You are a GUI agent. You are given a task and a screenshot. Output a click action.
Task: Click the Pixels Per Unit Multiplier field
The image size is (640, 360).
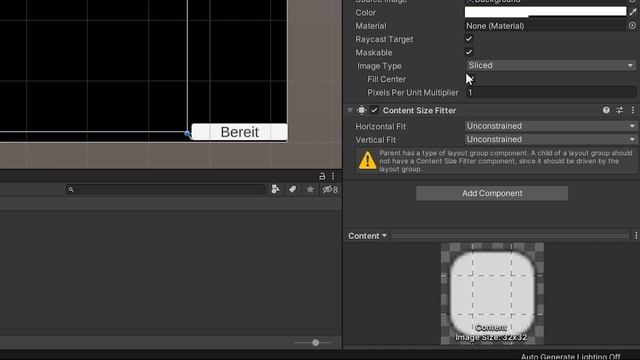tap(551, 93)
